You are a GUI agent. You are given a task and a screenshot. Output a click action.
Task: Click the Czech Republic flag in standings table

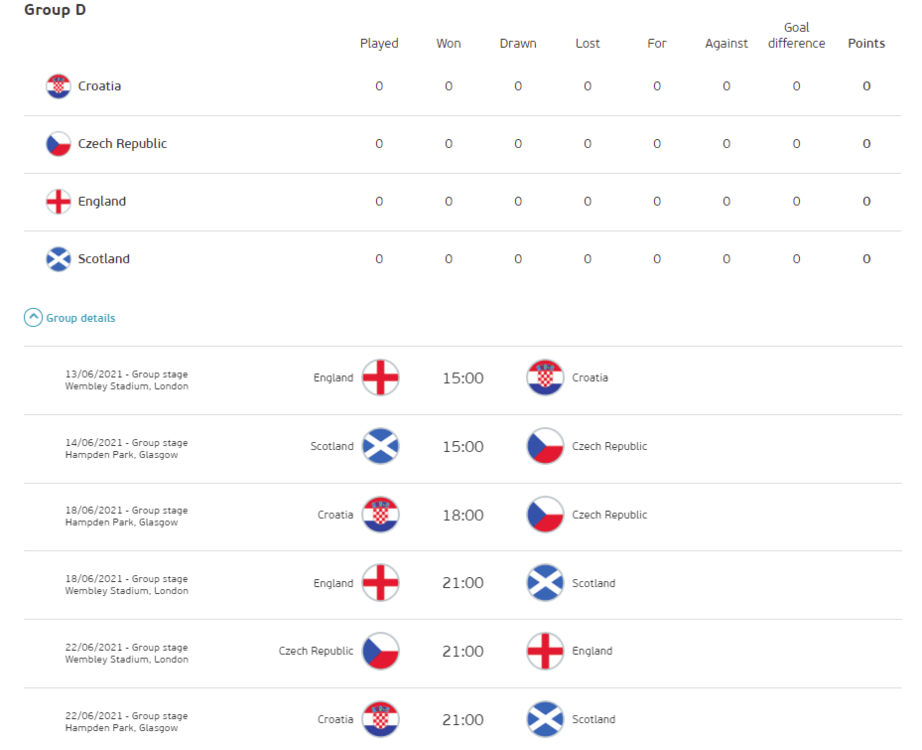click(x=59, y=144)
